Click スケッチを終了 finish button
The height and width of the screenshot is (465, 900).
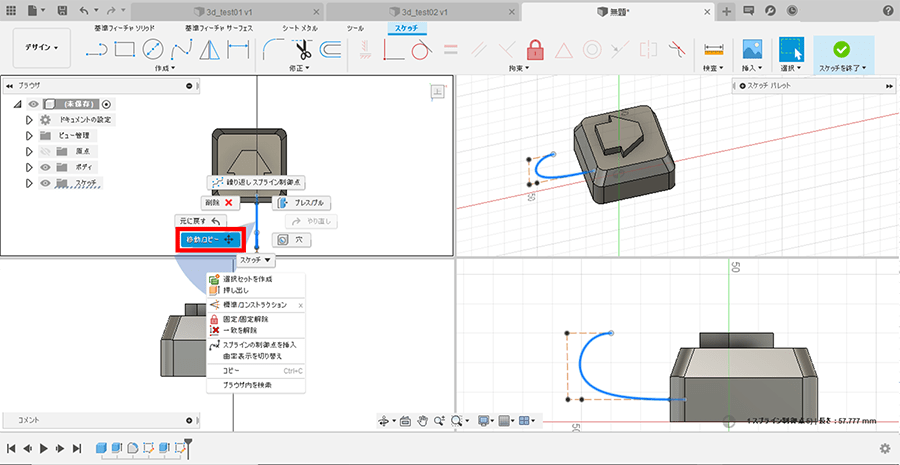(x=843, y=56)
